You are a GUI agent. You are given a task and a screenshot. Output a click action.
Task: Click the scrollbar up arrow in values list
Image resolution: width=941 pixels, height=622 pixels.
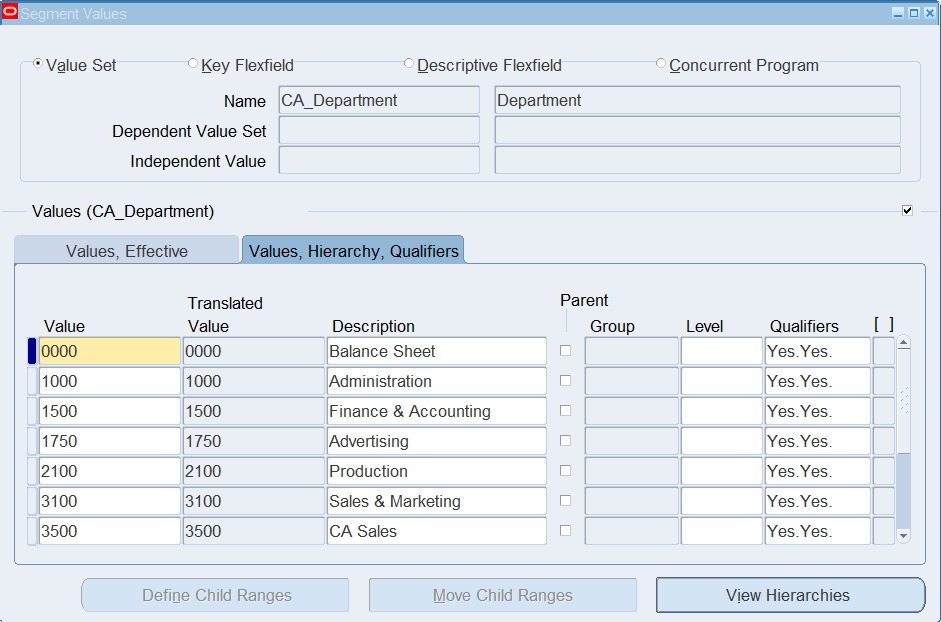click(x=903, y=343)
